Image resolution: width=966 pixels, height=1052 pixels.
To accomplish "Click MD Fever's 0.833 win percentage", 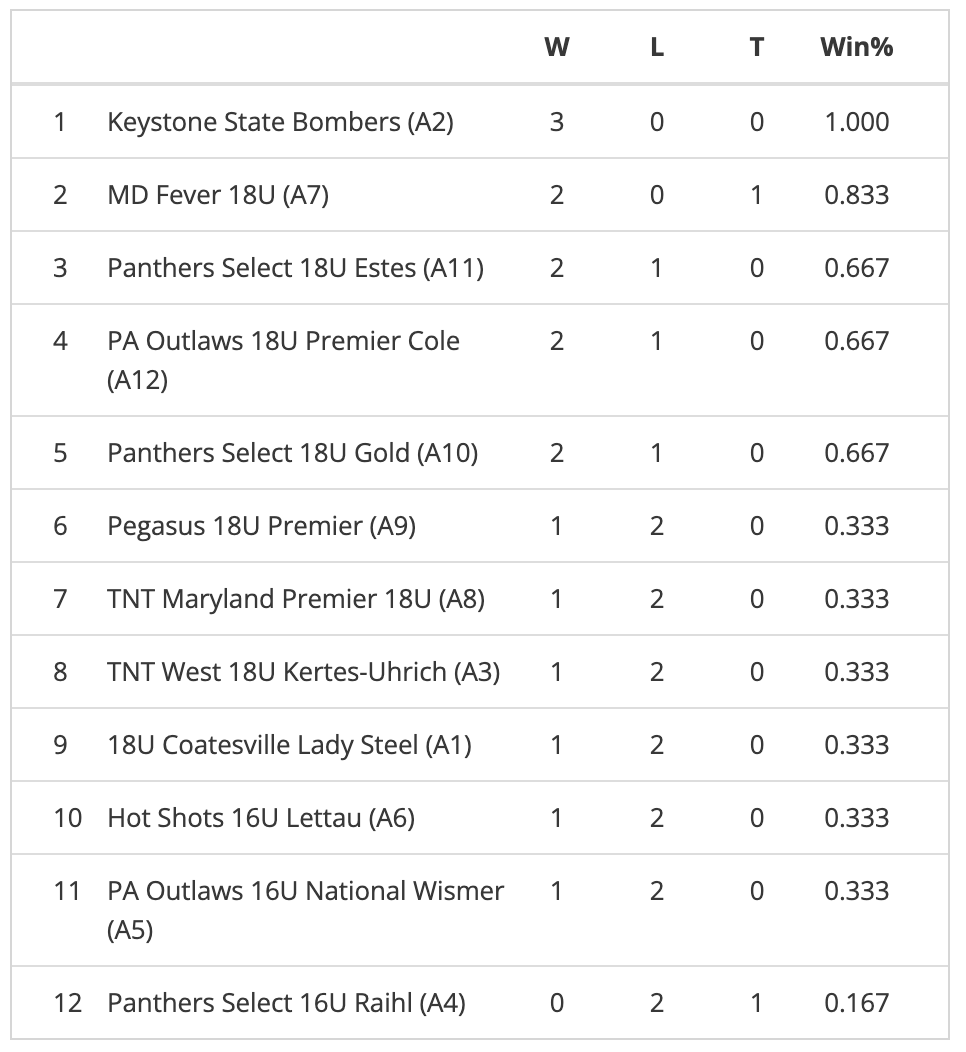I will point(856,195).
